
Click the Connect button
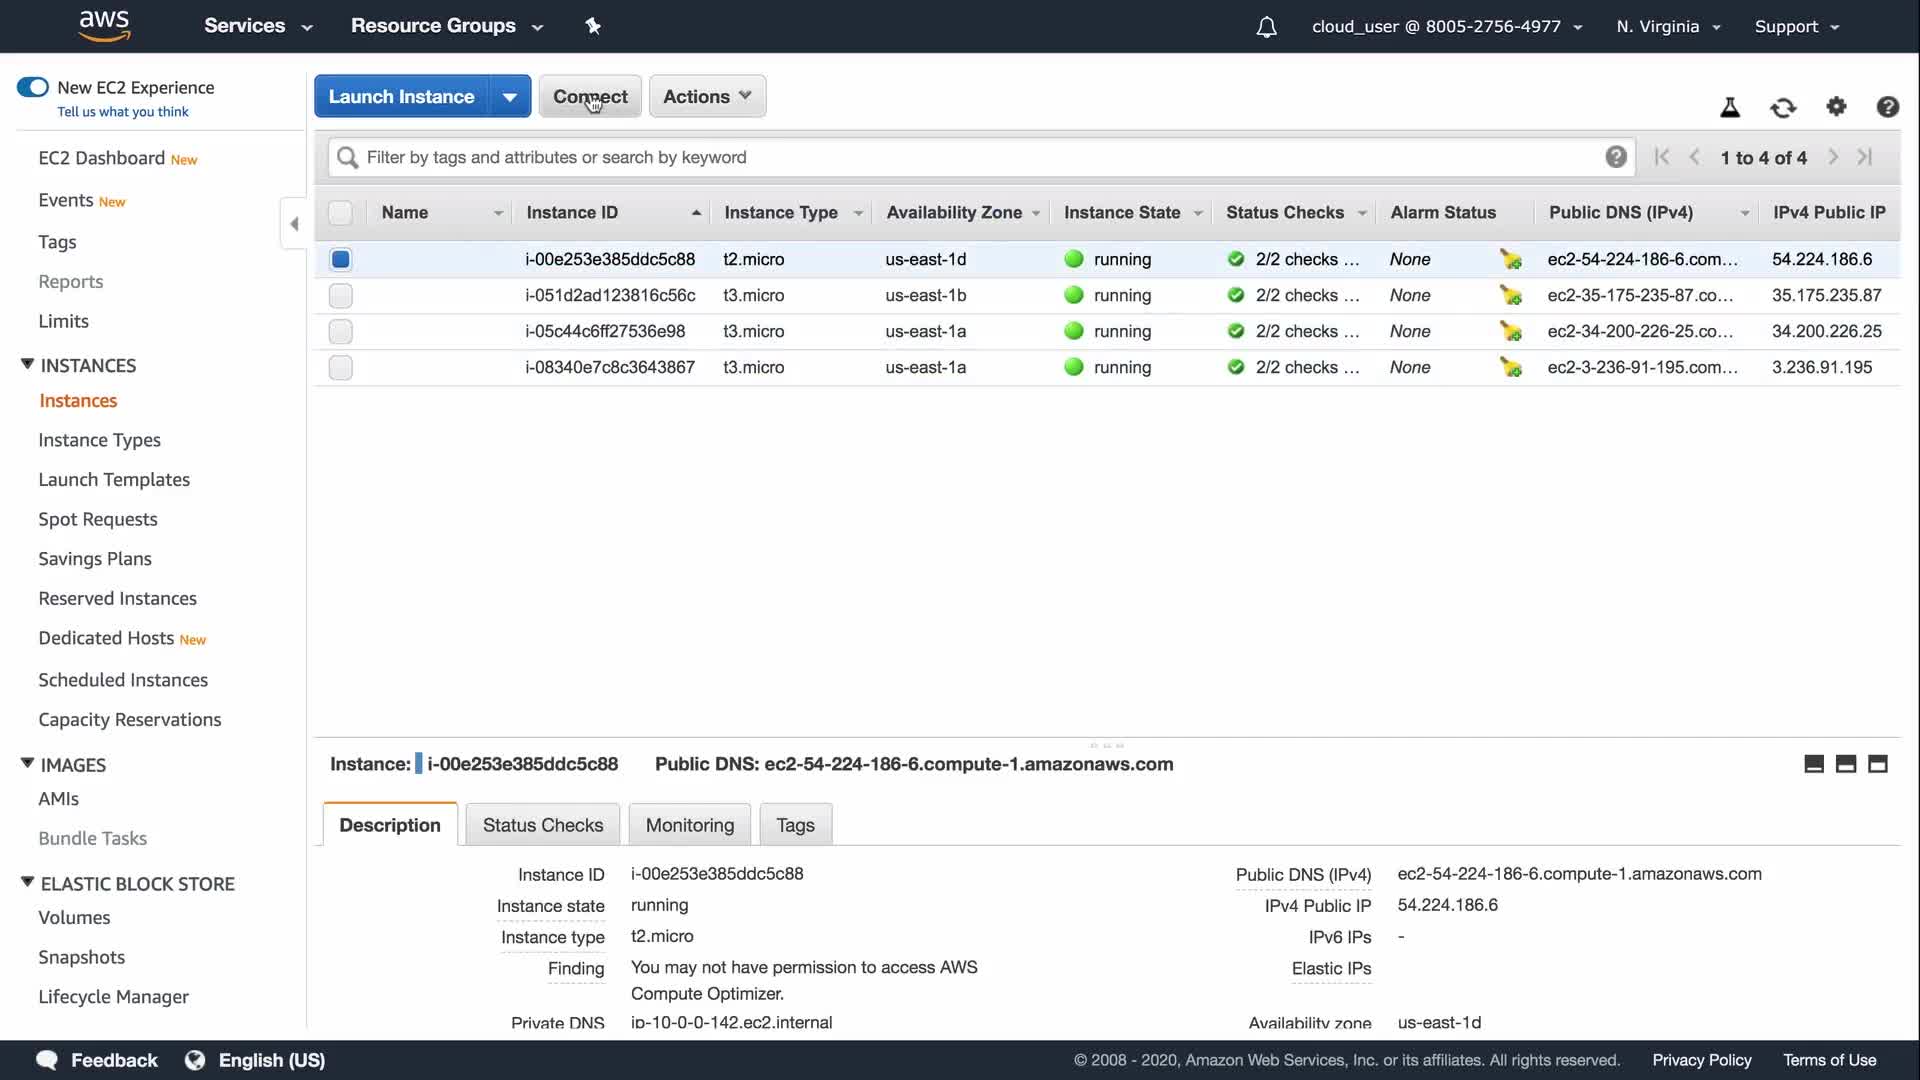(590, 97)
